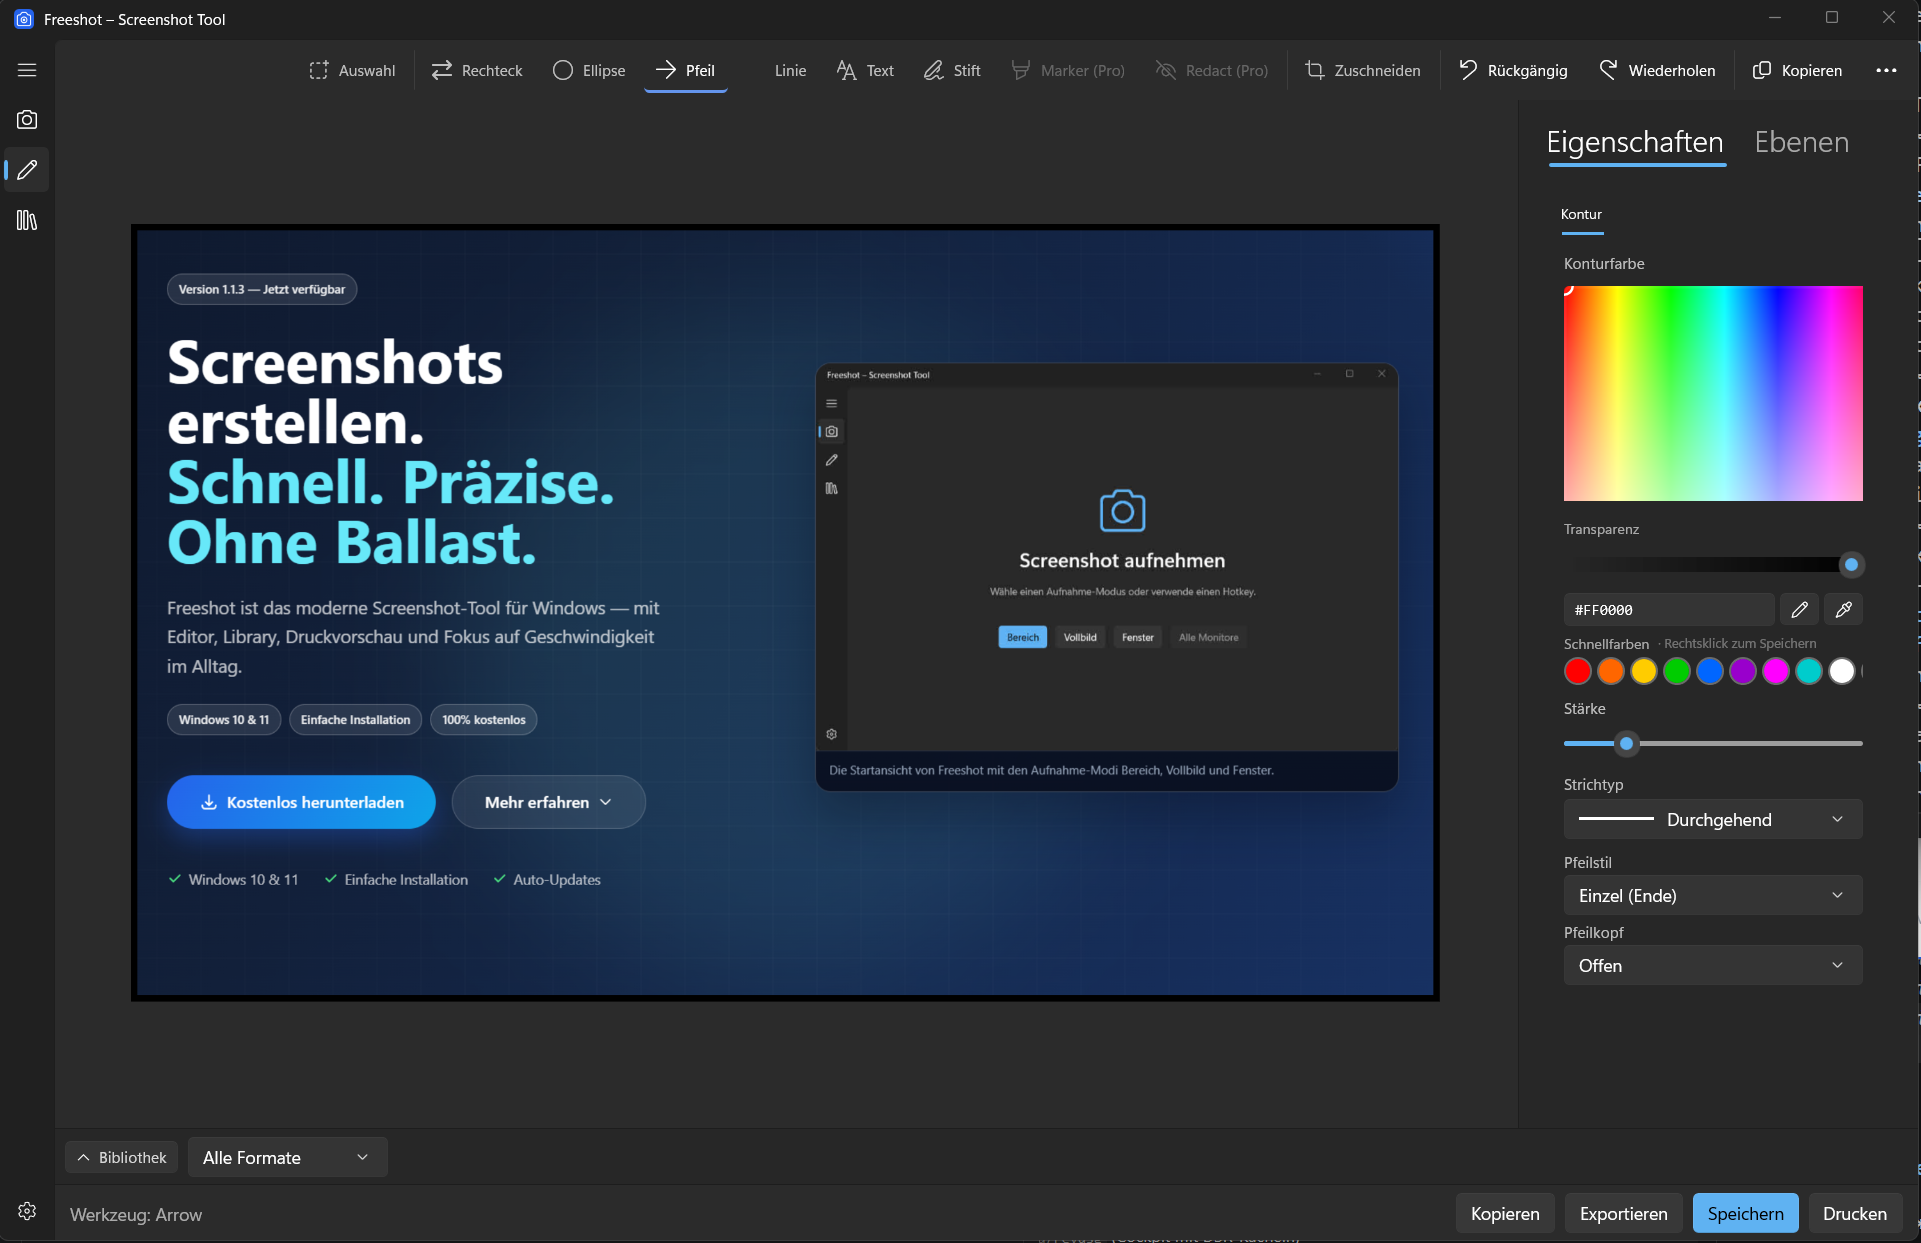Click the Bereich button in embedded preview
This screenshot has width=1921, height=1243.
(1022, 637)
